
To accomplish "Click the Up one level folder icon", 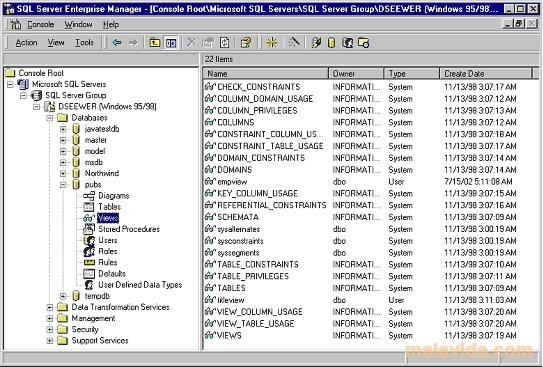I will click(x=154, y=43).
